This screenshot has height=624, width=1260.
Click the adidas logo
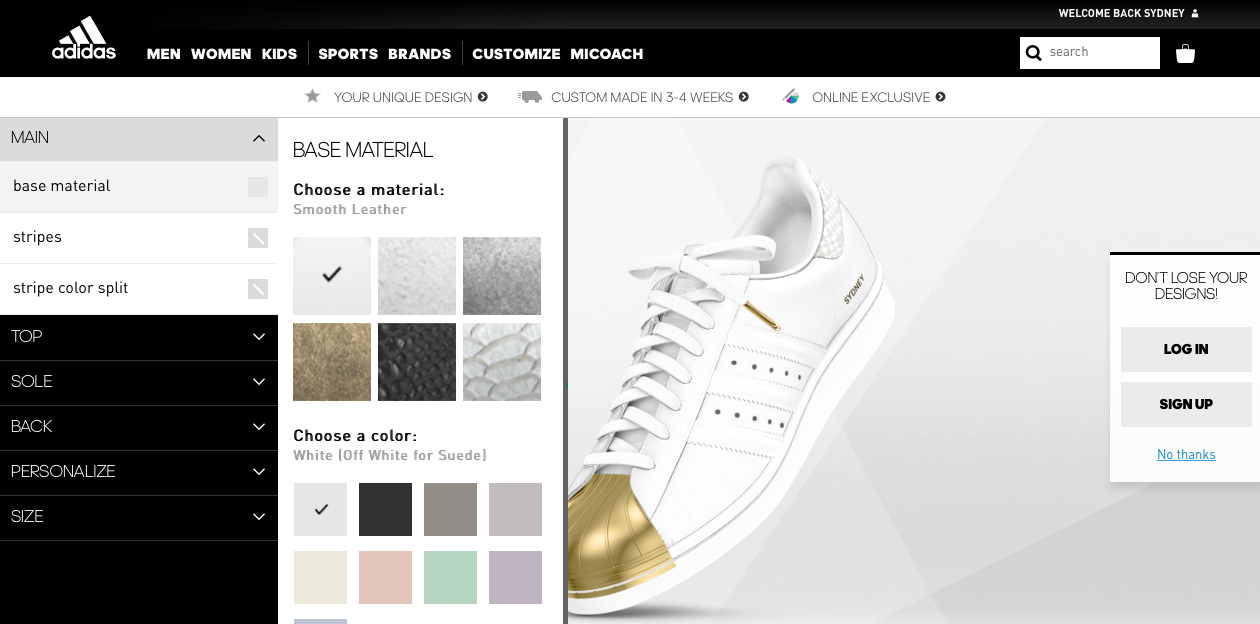(84, 39)
